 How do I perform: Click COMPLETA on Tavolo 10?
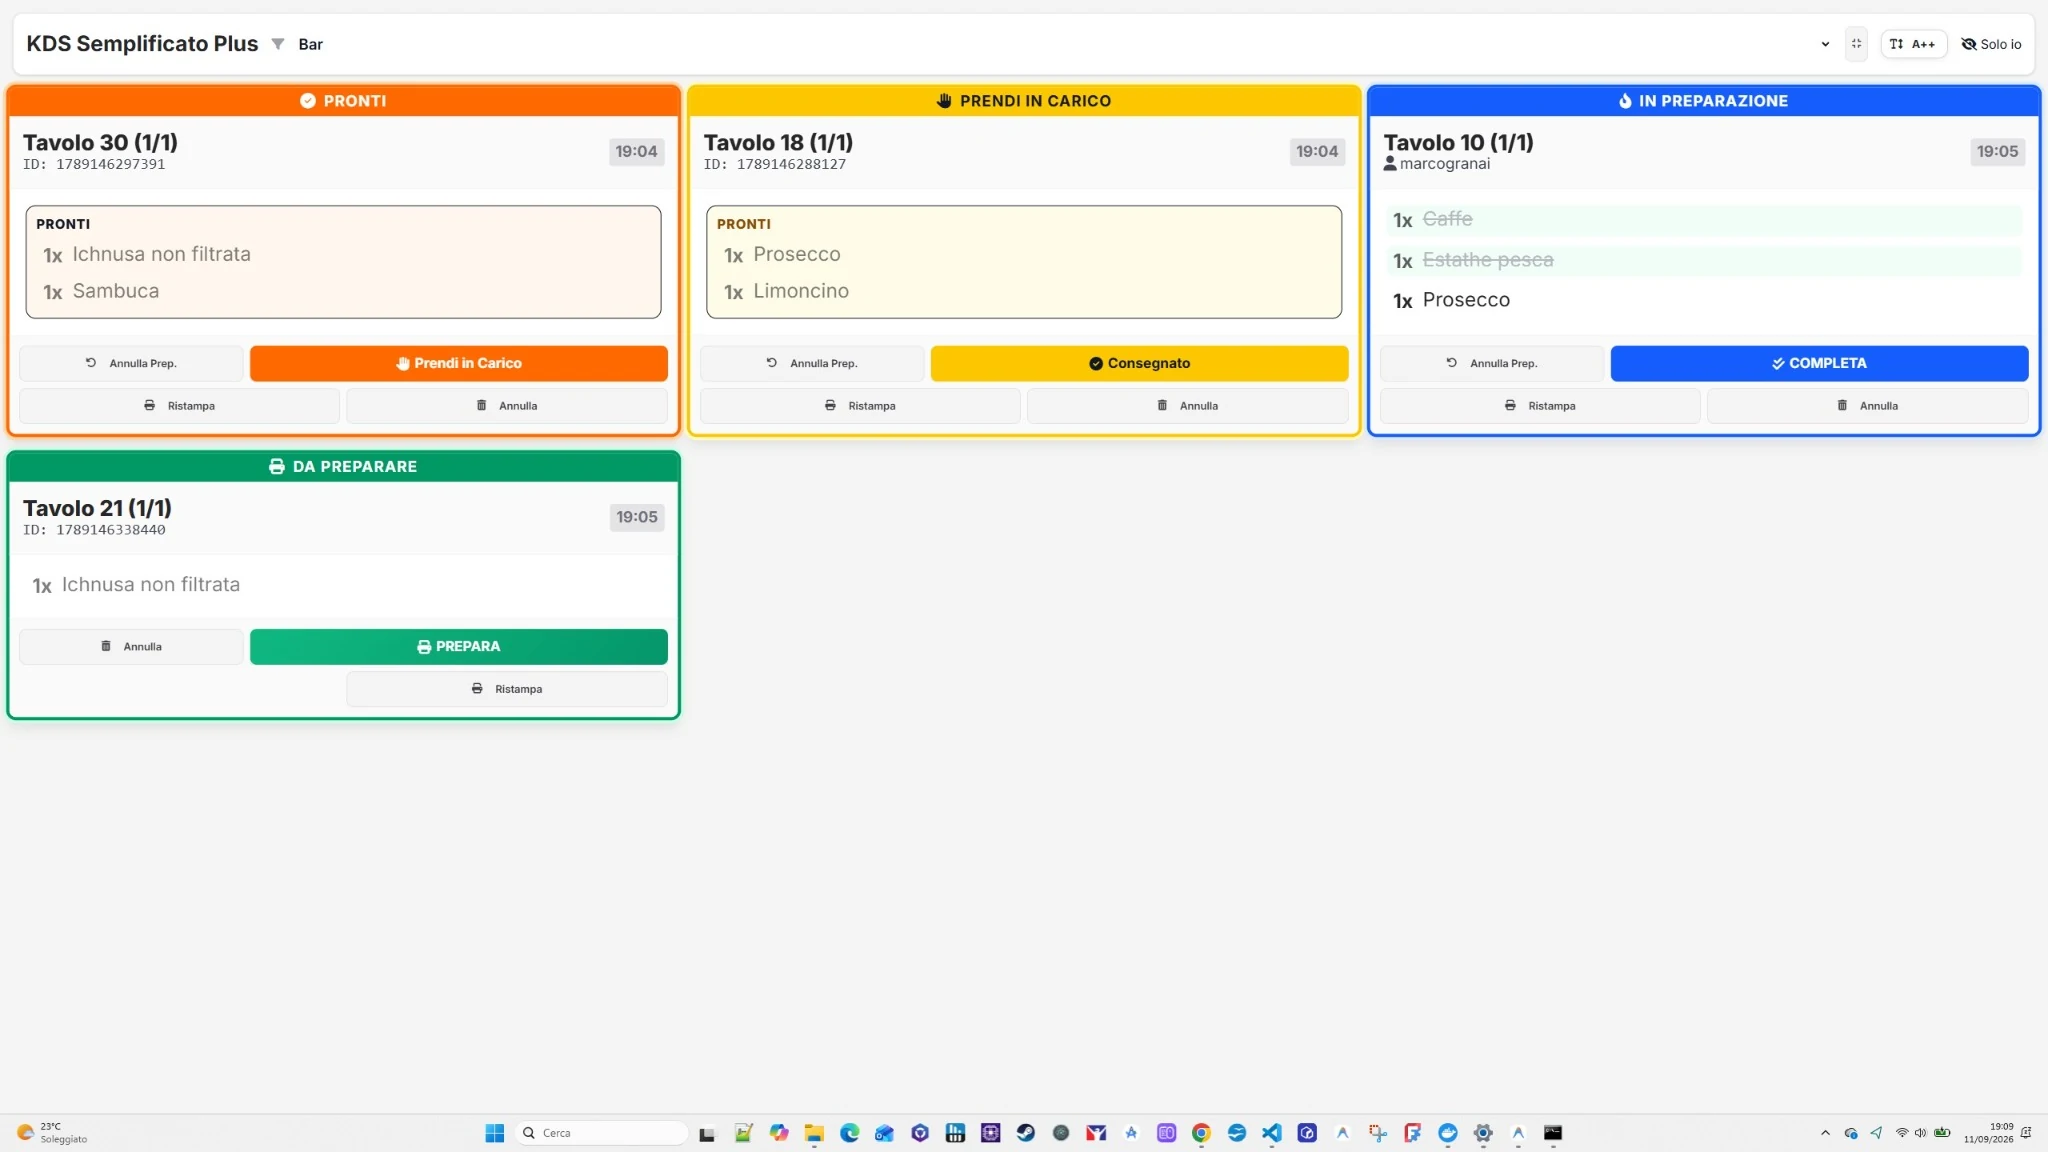click(x=1819, y=363)
